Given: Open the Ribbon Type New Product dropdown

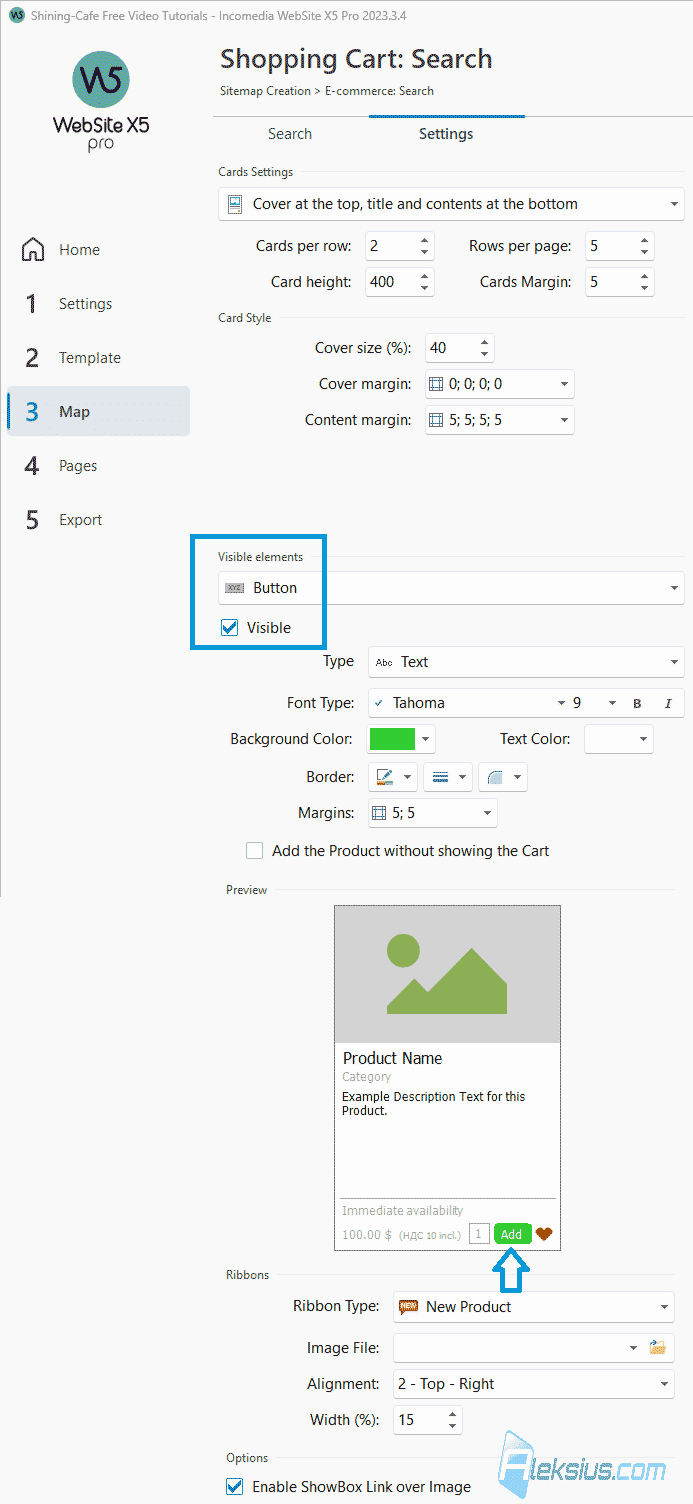Looking at the screenshot, I should click(534, 1306).
